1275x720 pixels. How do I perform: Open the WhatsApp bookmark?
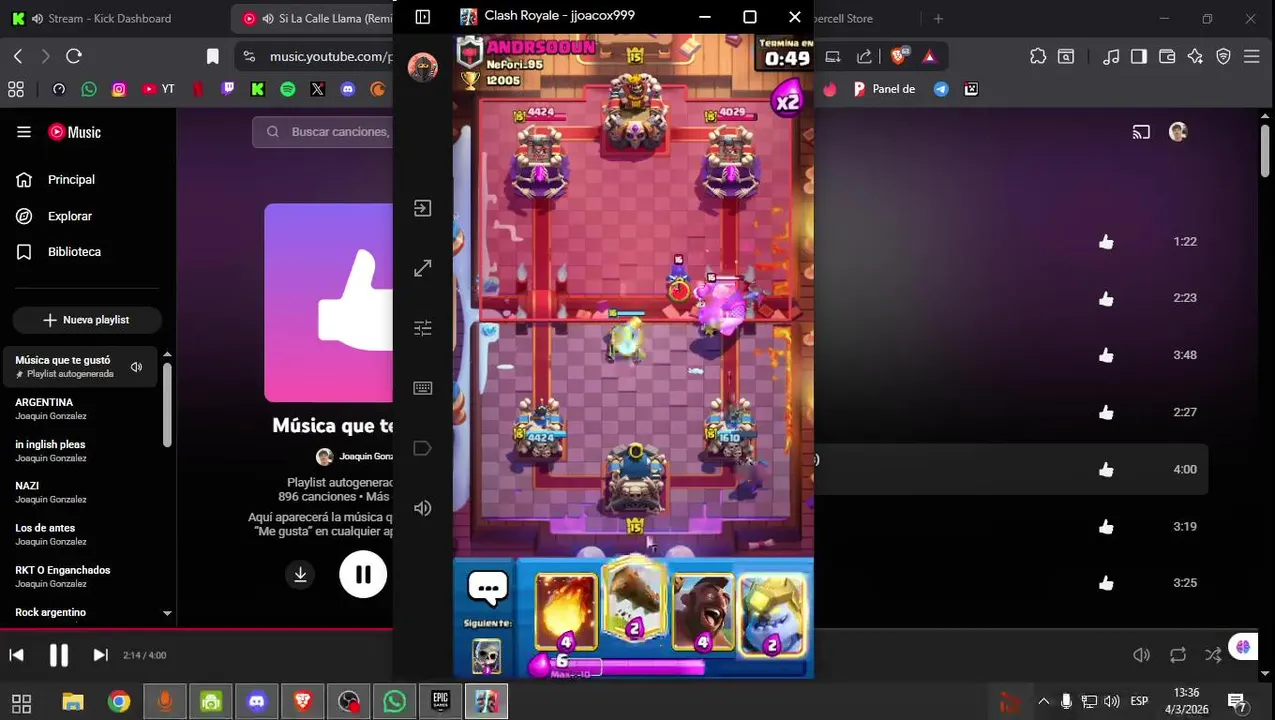click(x=89, y=89)
